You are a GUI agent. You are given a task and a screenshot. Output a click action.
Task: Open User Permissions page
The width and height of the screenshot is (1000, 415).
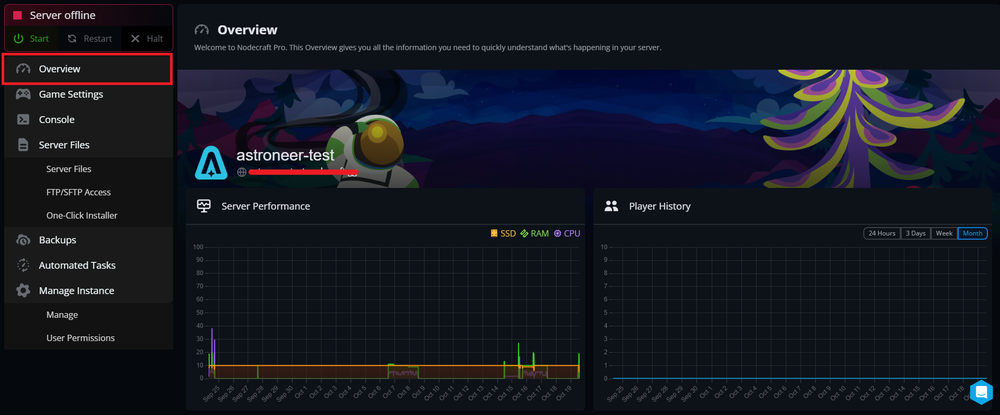(80, 338)
